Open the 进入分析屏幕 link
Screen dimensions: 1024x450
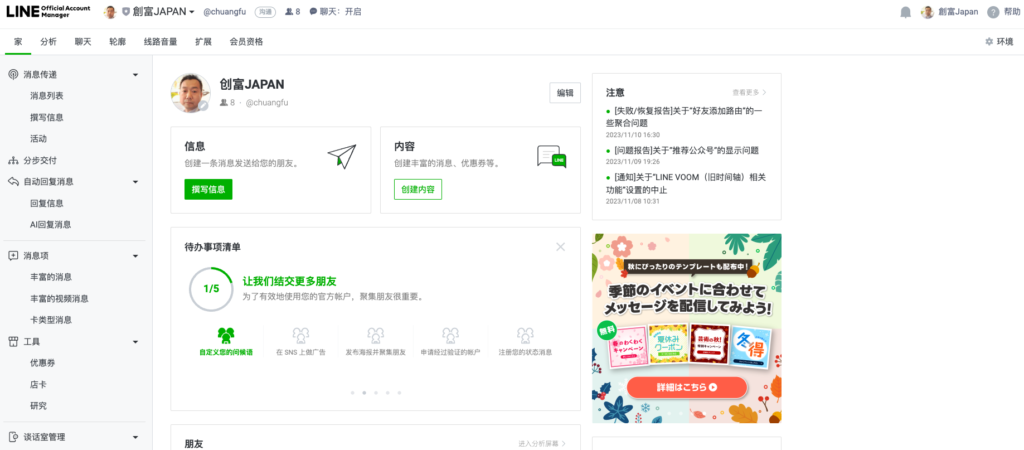coord(542,443)
